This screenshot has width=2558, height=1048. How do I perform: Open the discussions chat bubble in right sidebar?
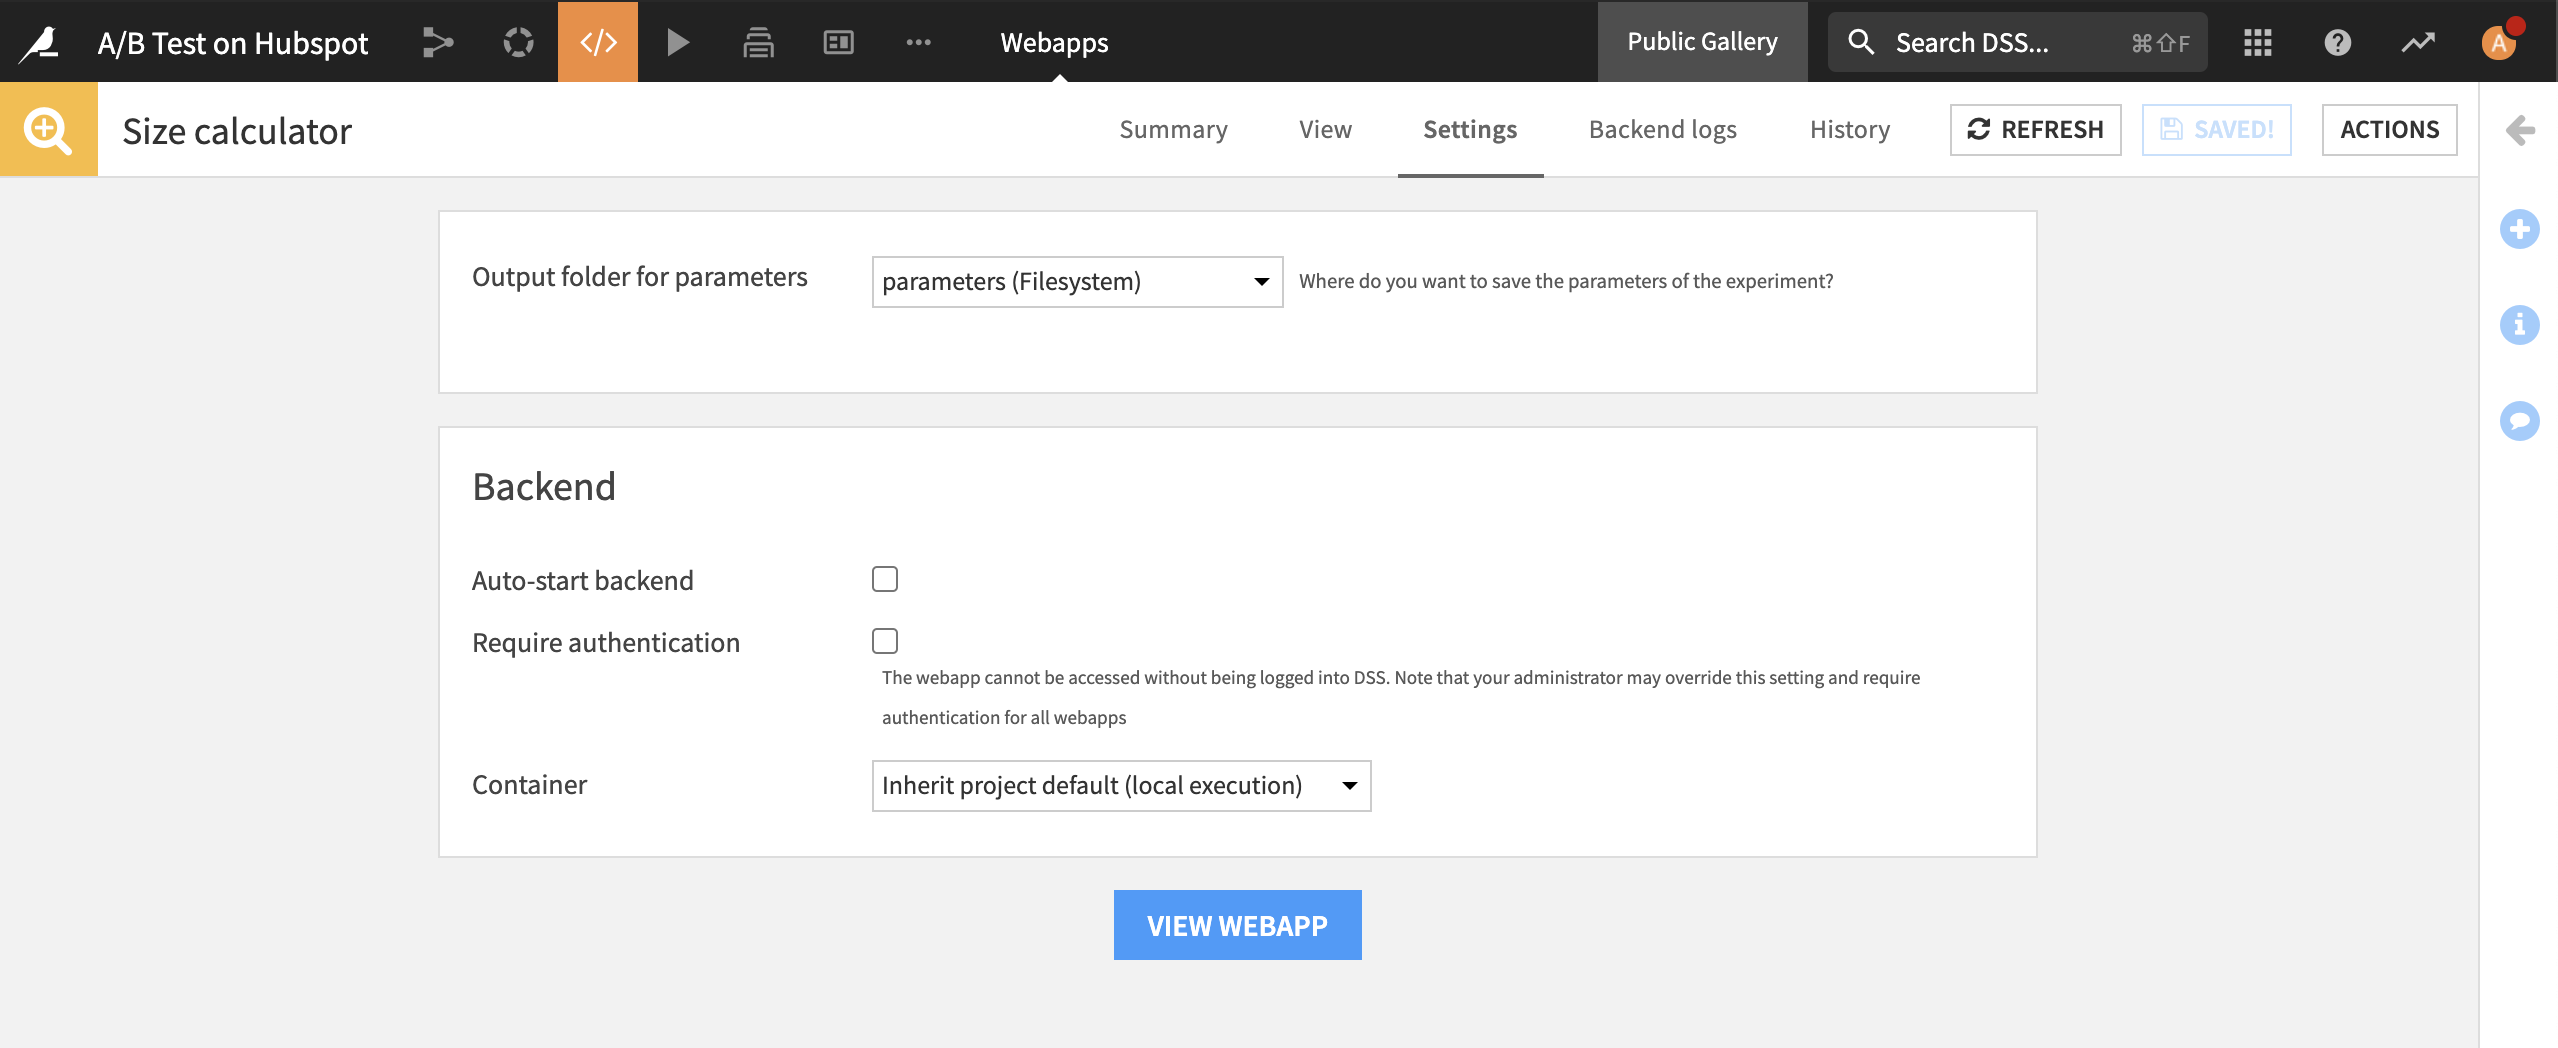[x=2521, y=421]
